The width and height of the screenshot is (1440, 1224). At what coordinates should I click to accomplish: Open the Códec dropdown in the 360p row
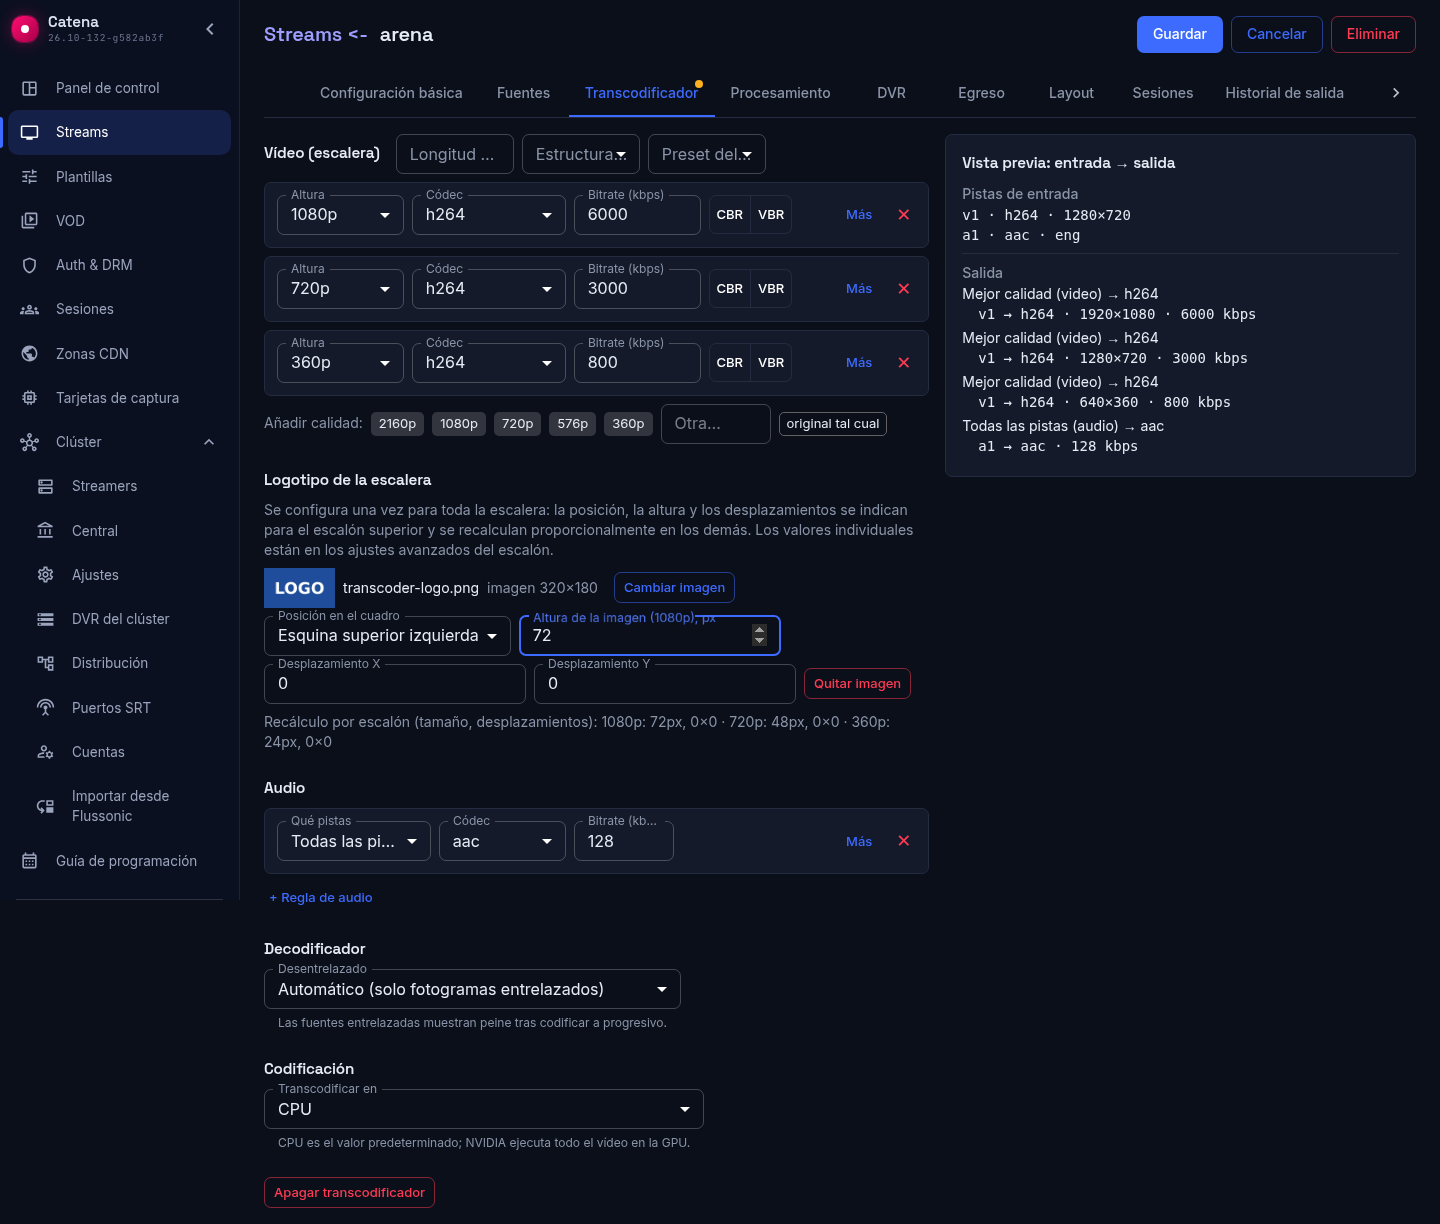coord(489,363)
